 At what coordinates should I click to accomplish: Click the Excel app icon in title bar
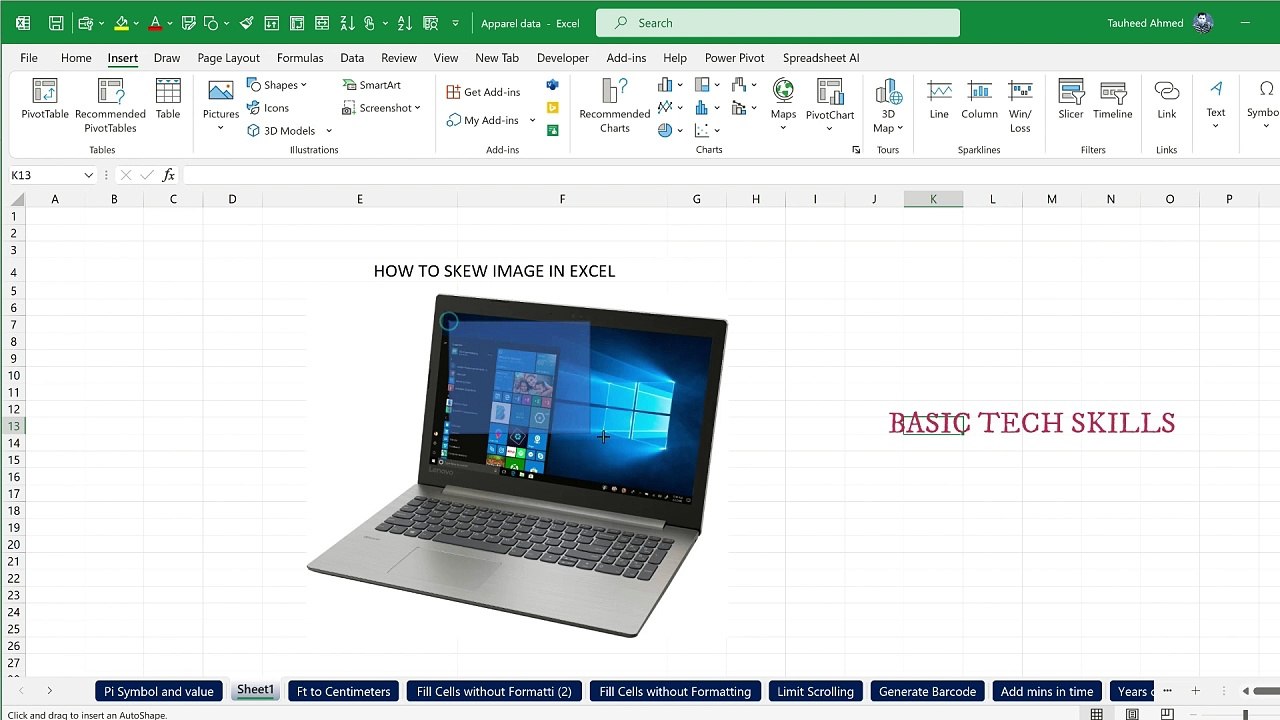tap(22, 23)
